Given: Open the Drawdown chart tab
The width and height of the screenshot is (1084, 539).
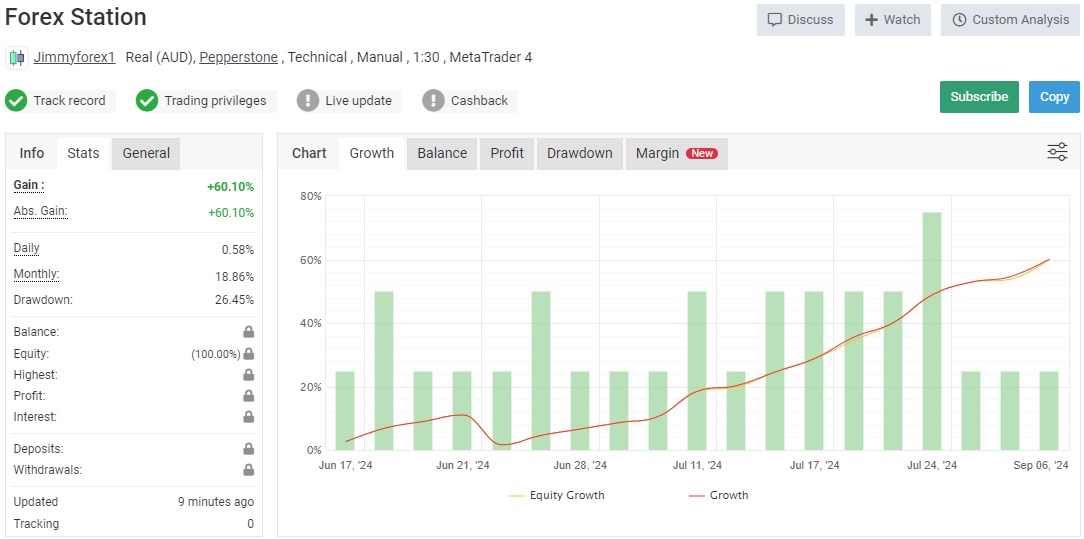Looking at the screenshot, I should pyautogui.click(x=580, y=153).
